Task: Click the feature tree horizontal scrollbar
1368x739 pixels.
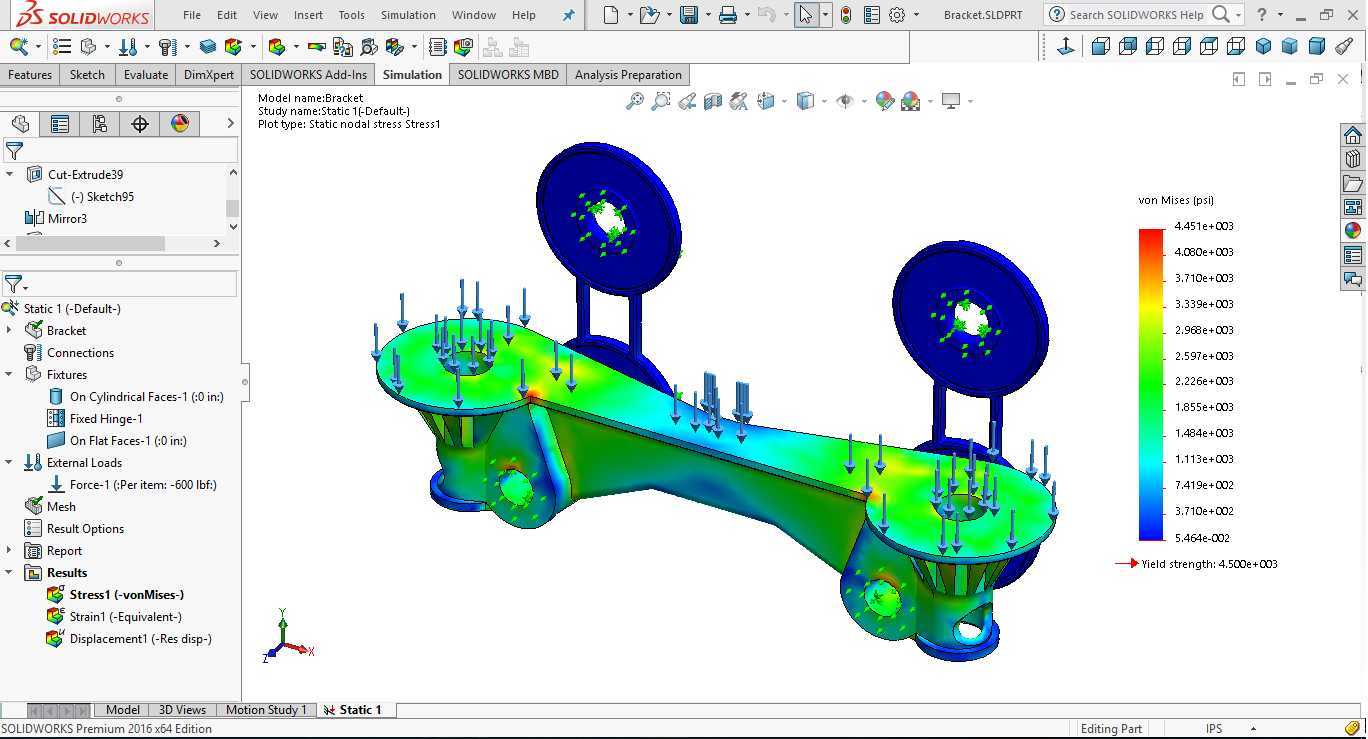Action: pyautogui.click(x=90, y=243)
